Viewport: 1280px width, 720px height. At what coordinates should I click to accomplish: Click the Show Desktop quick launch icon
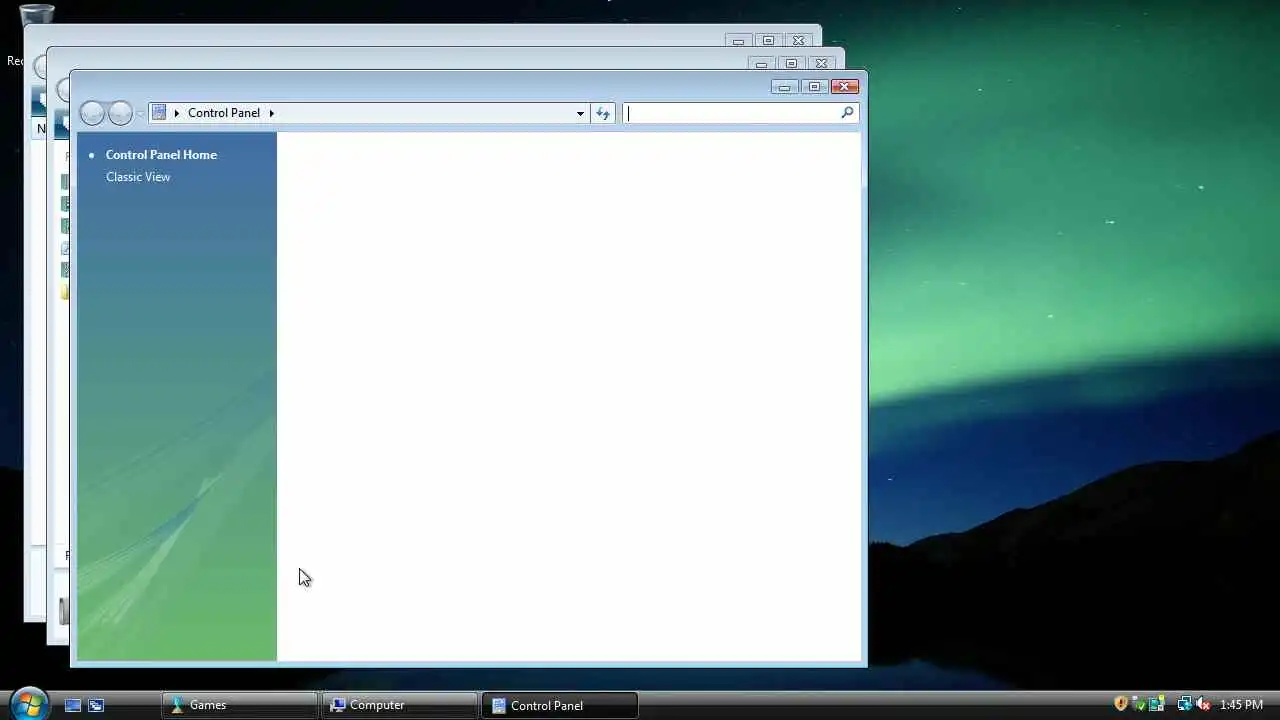point(73,705)
